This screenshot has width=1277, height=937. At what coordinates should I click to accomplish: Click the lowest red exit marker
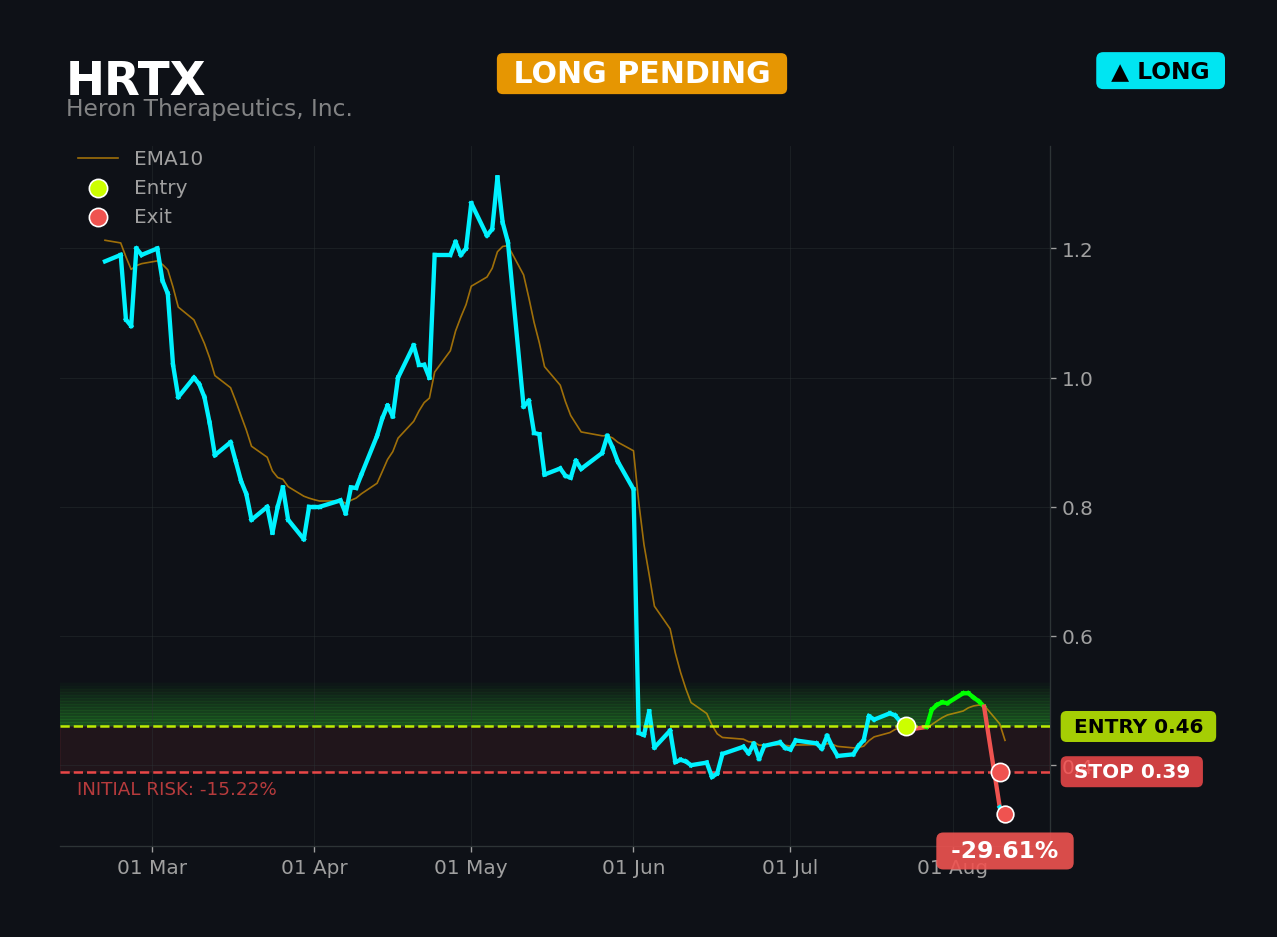(x=1005, y=814)
